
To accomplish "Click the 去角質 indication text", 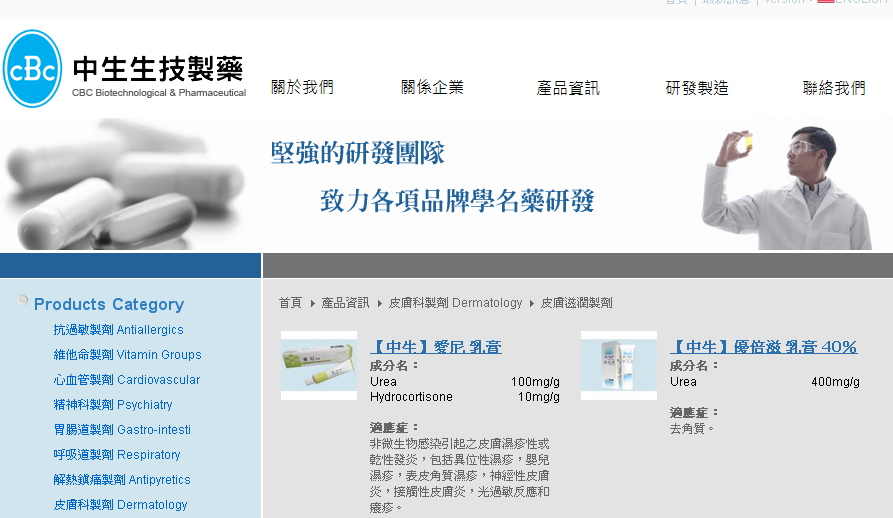I will (x=692, y=429).
